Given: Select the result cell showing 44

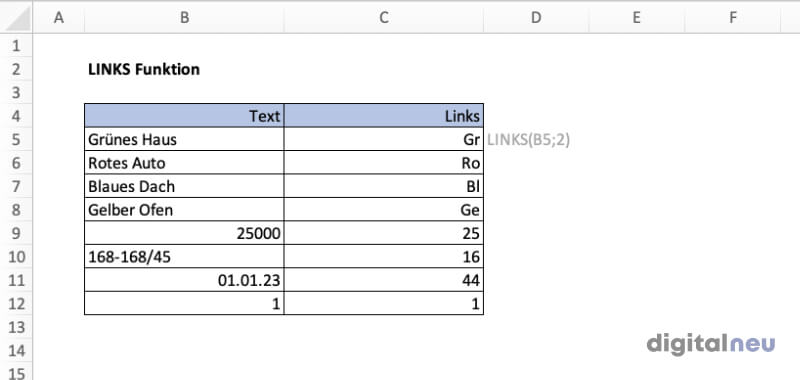Looking at the screenshot, I should (384, 280).
